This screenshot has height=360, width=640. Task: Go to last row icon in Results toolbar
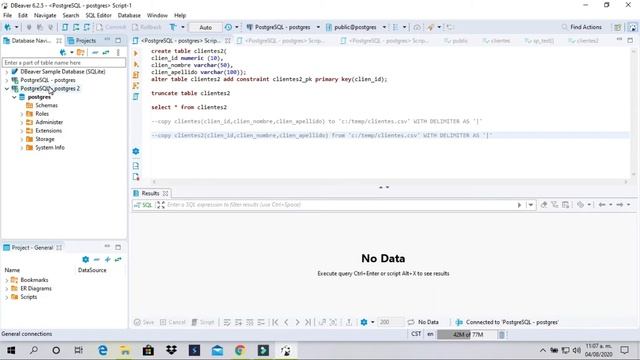click(308, 322)
